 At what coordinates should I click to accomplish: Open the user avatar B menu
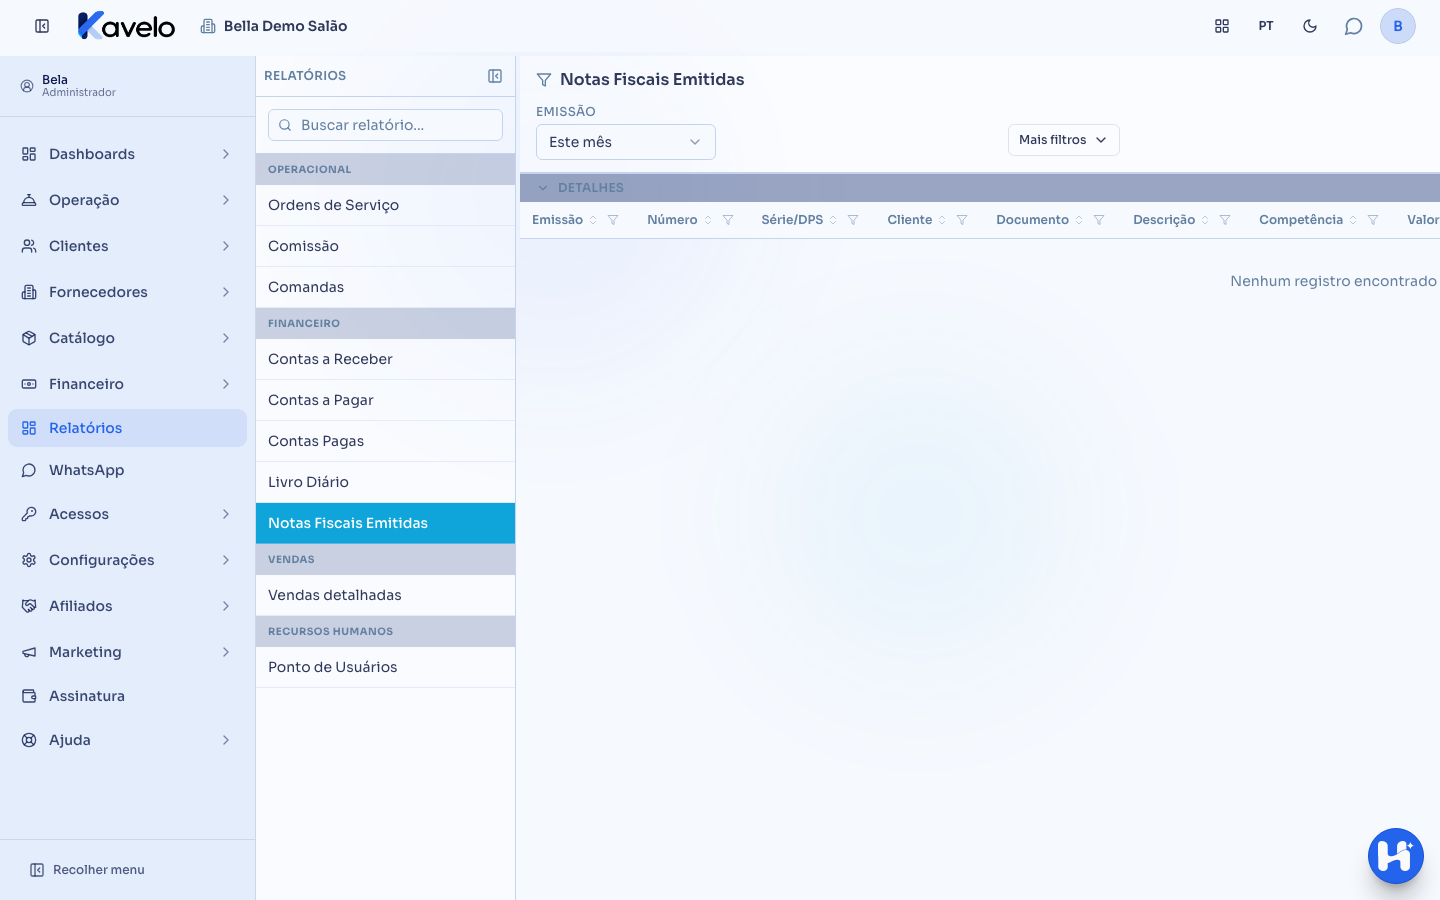coord(1398,26)
